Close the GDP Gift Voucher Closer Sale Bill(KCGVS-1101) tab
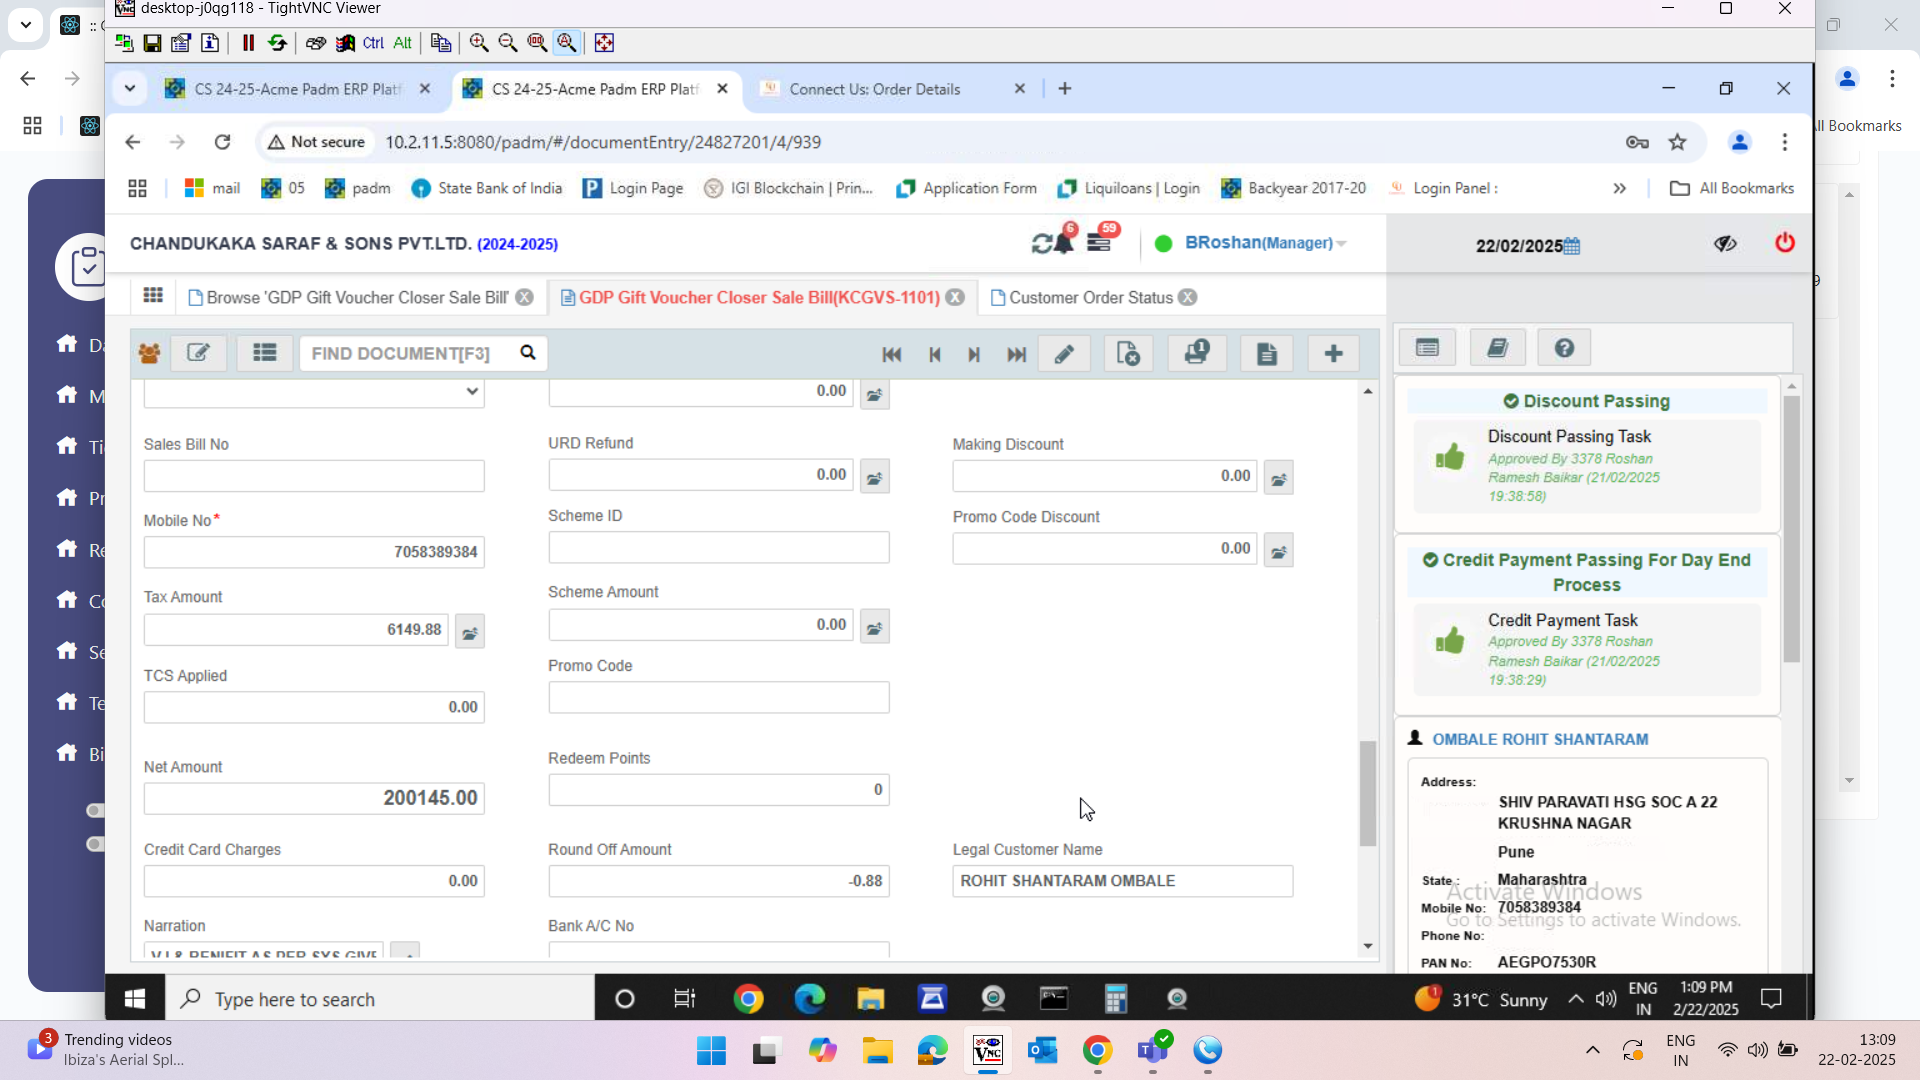 [956, 298]
